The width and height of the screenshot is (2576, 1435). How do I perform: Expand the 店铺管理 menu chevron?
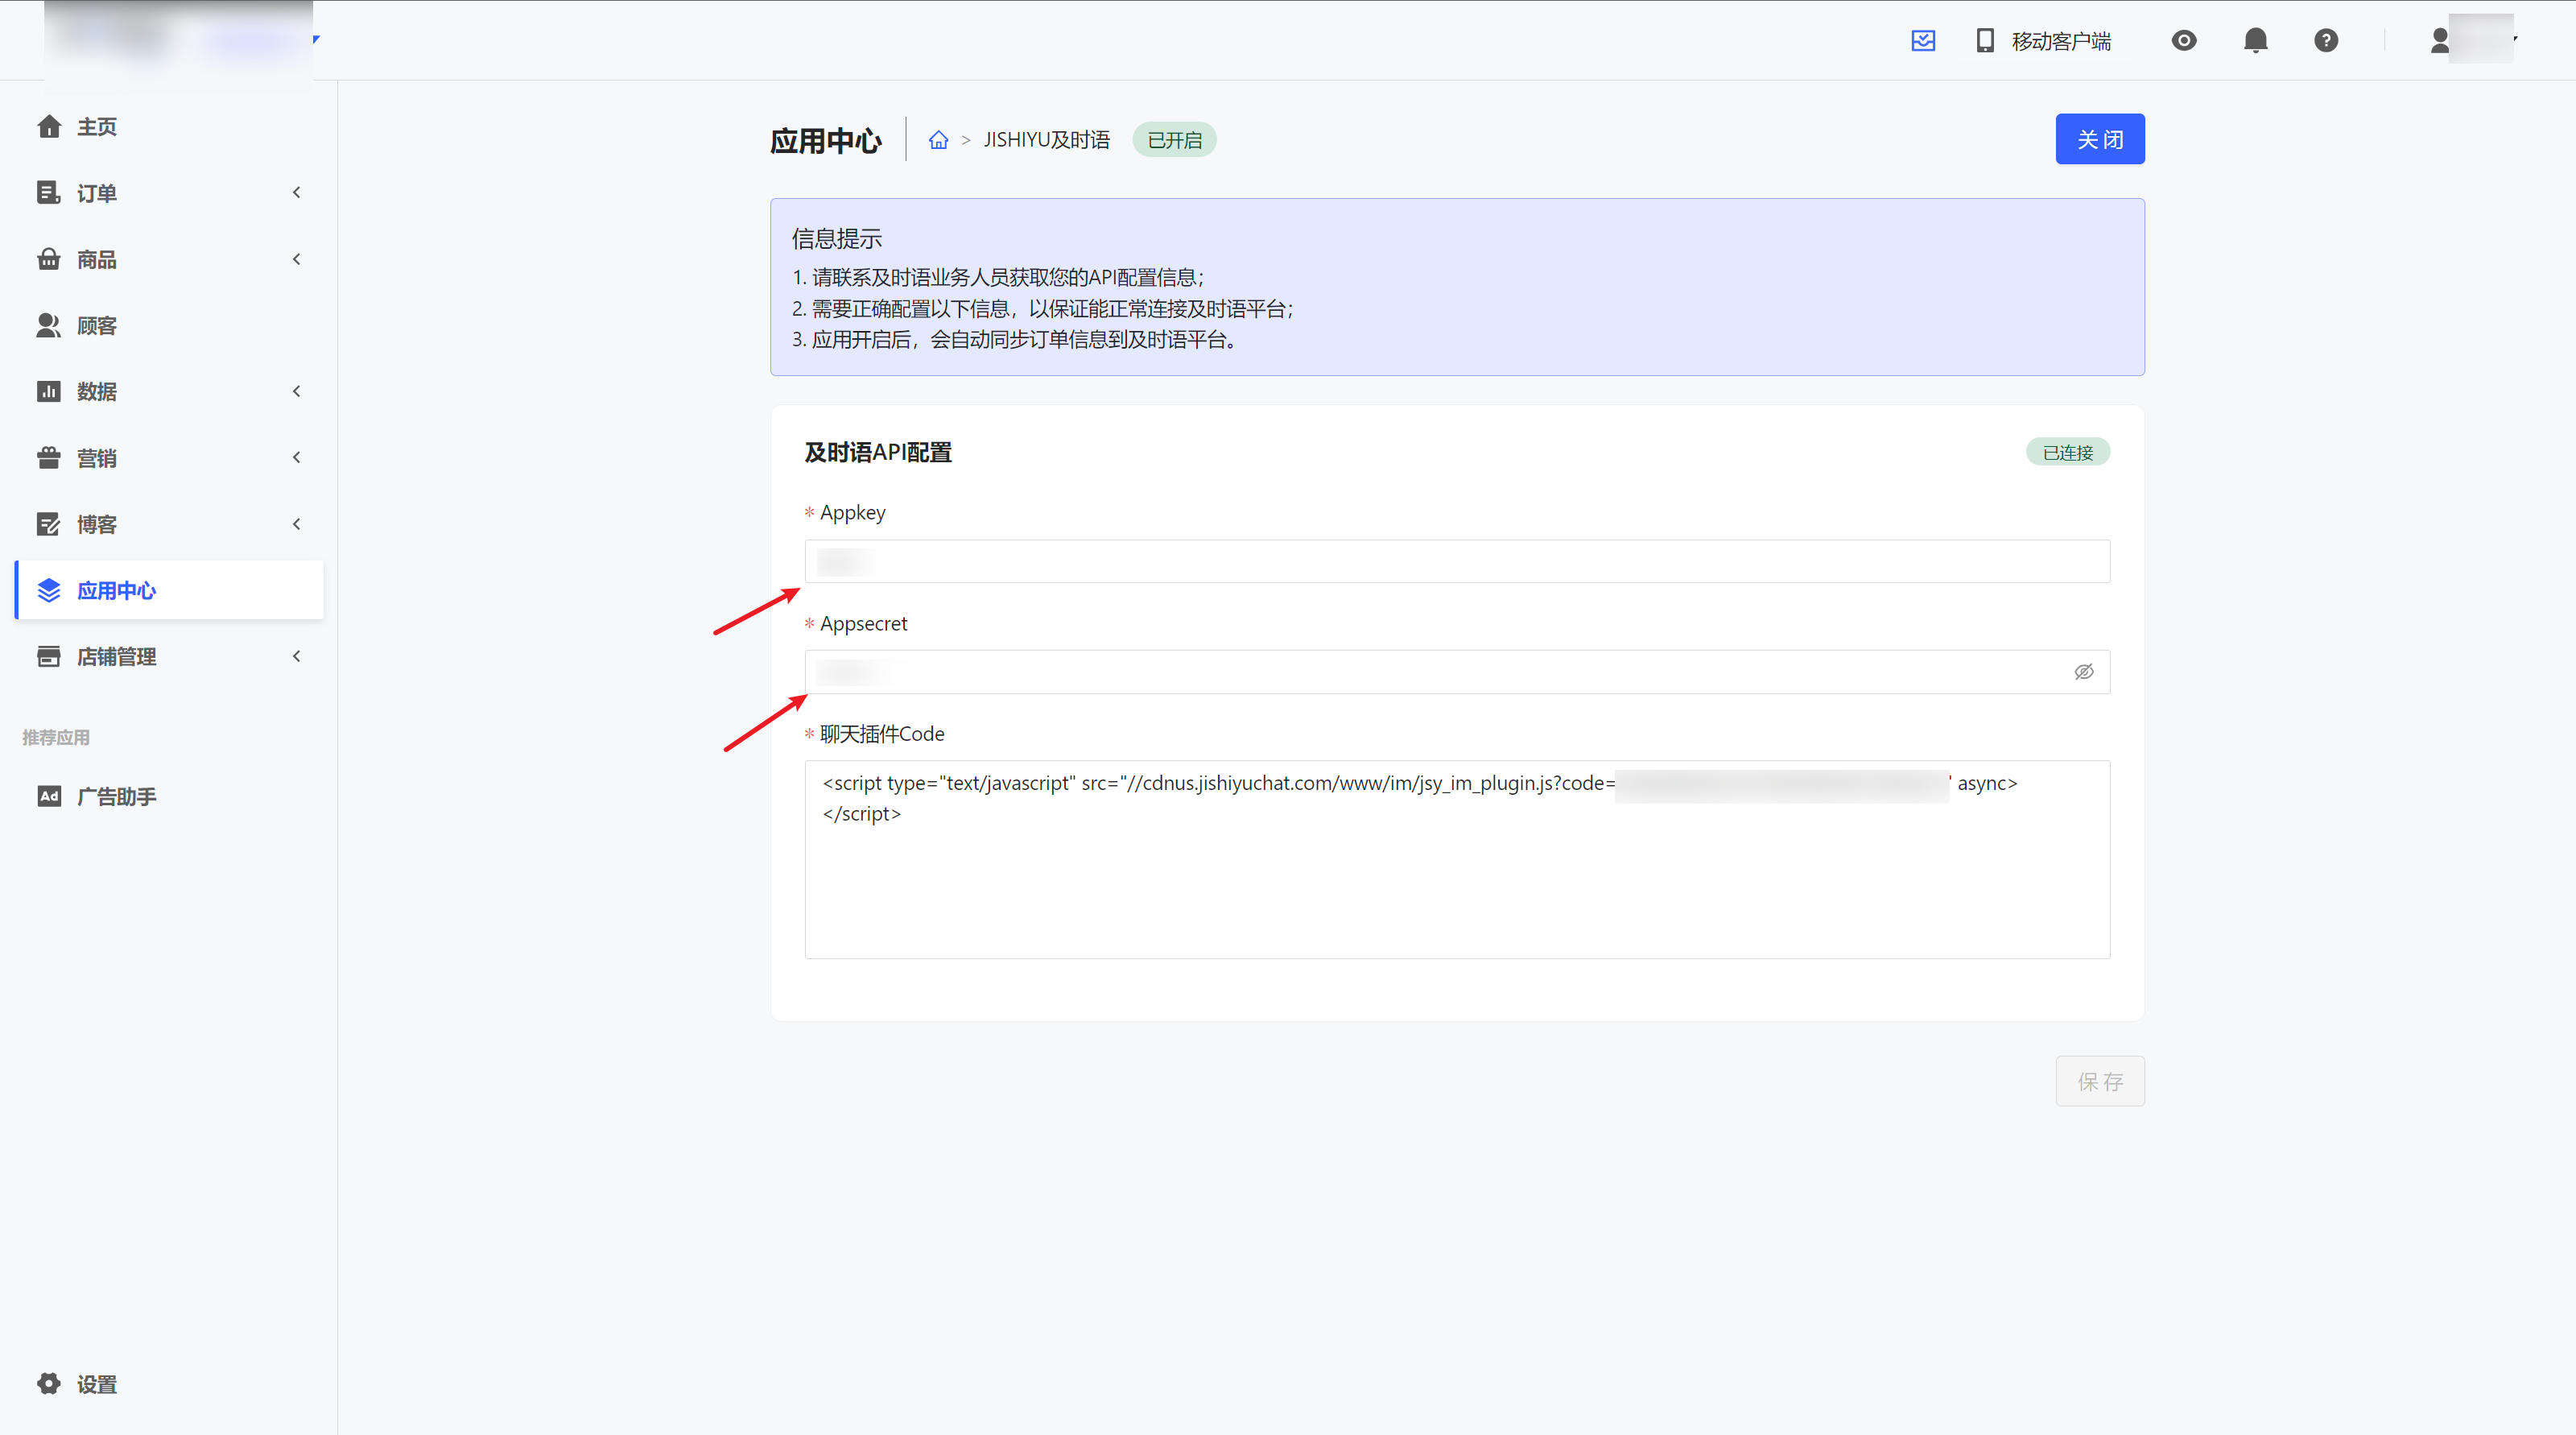(x=296, y=656)
